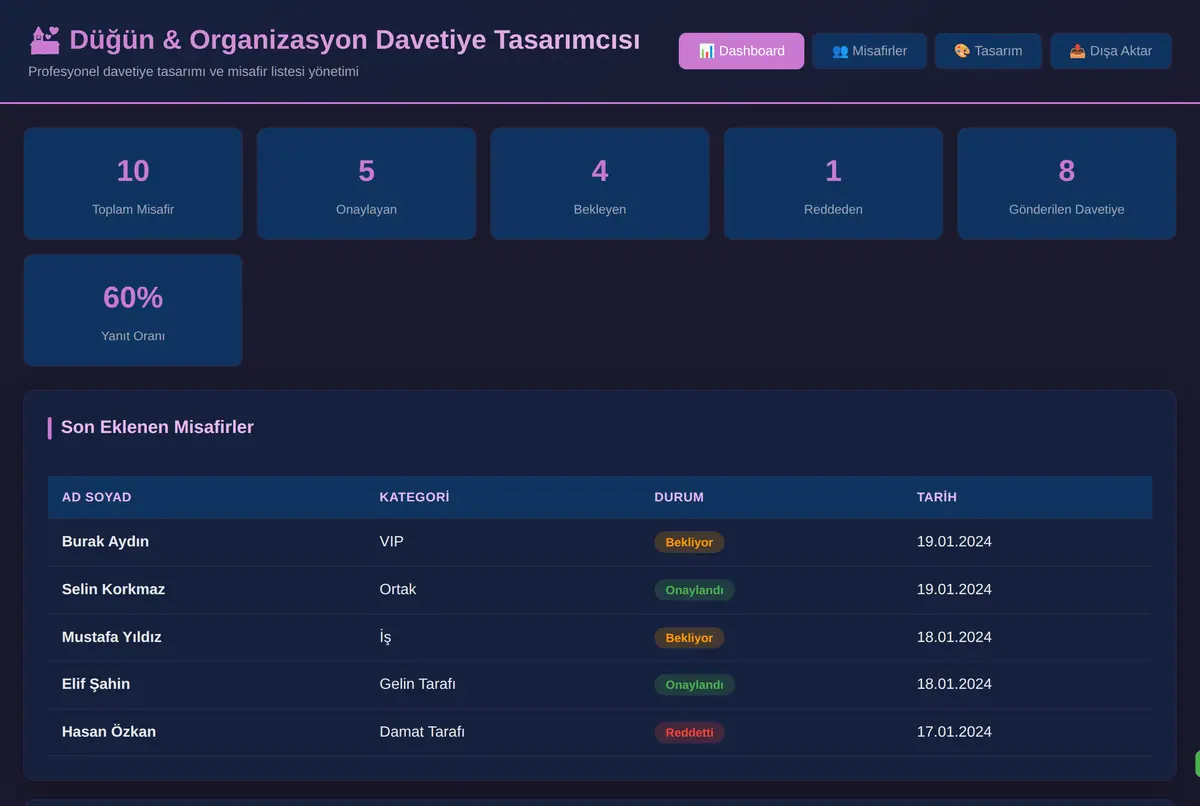
Task: Click the Düğün & Organizasyon Davetiye Tasarımcısı title
Action: [x=355, y=40]
